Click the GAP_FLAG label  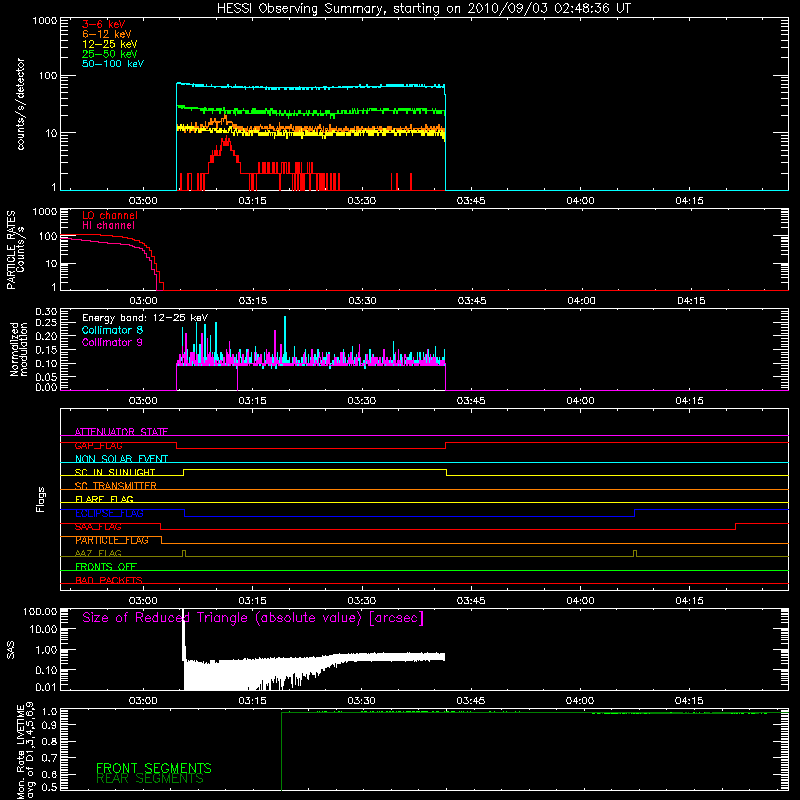tap(98, 445)
